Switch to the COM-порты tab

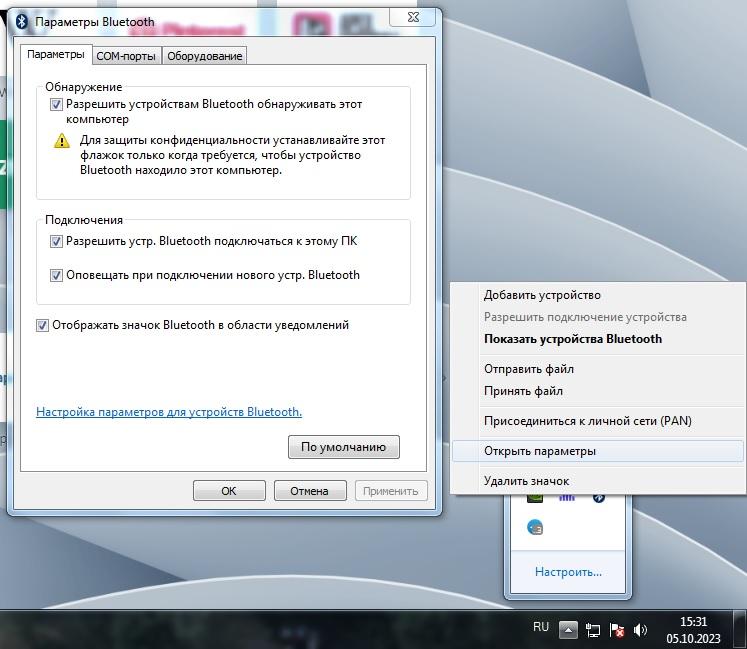126,56
